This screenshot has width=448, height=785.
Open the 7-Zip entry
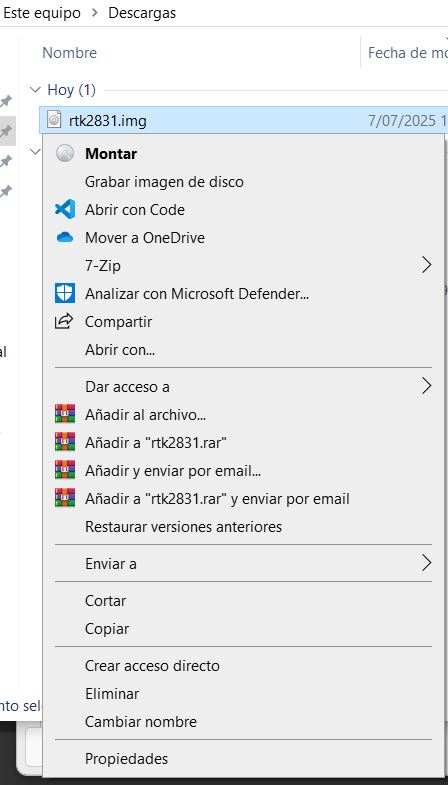pos(243,265)
